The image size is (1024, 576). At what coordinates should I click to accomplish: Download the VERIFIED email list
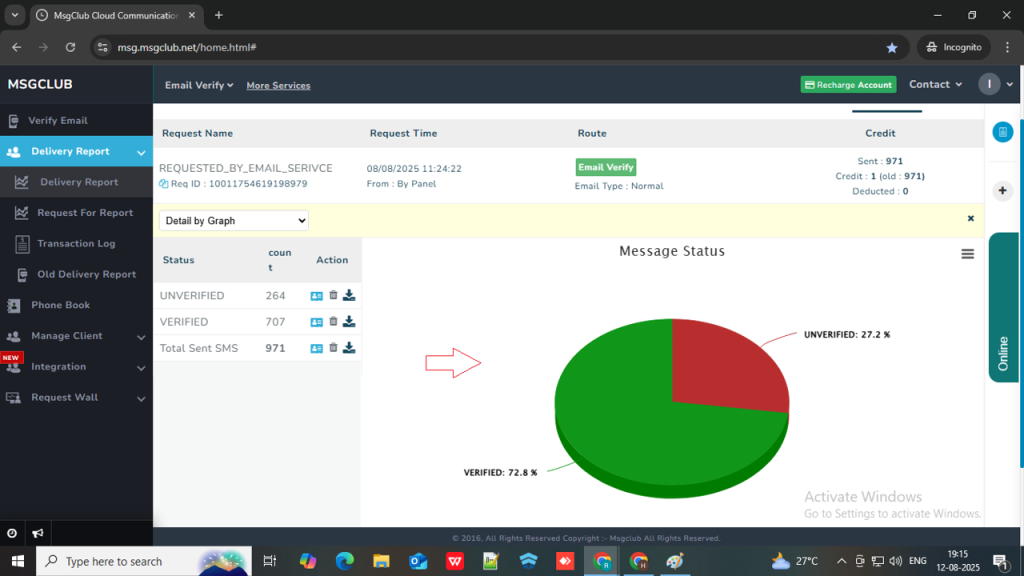click(349, 321)
